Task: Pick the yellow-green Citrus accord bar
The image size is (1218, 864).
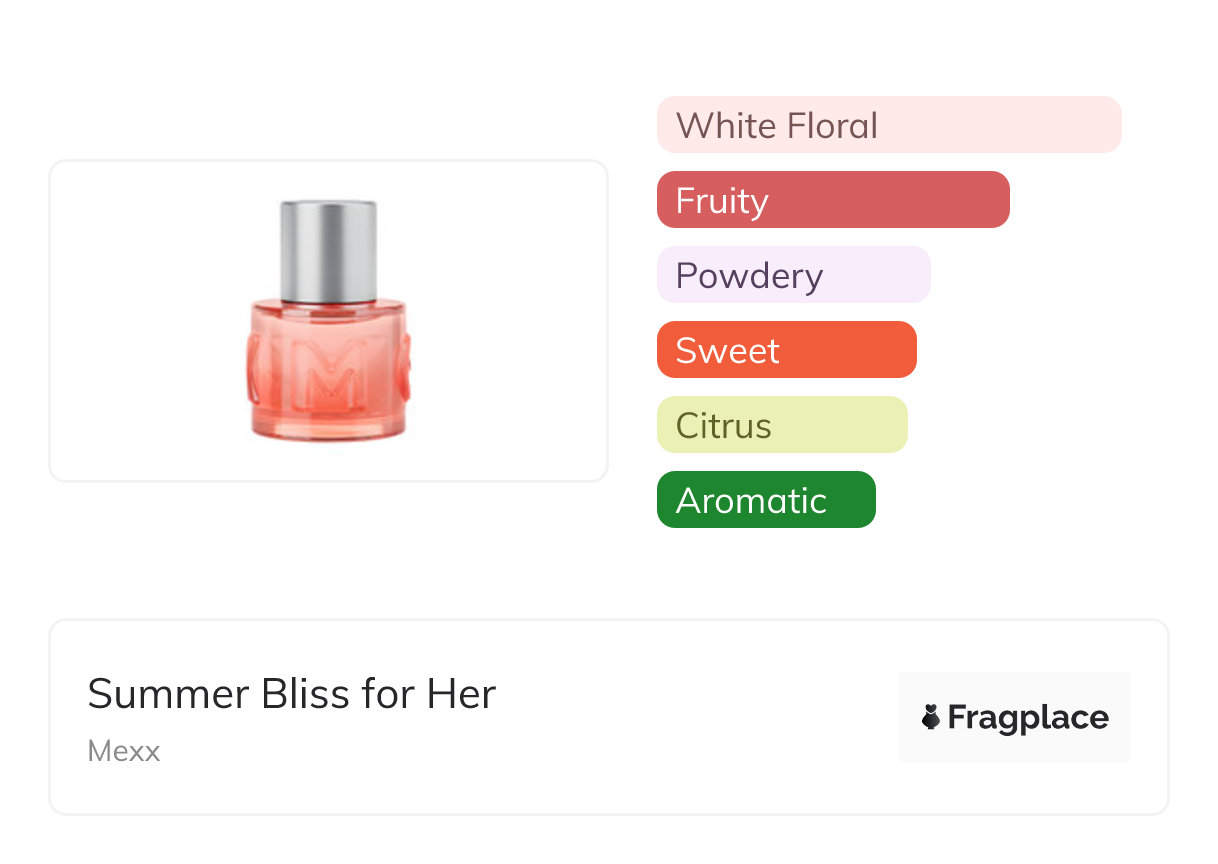Action: 782,425
